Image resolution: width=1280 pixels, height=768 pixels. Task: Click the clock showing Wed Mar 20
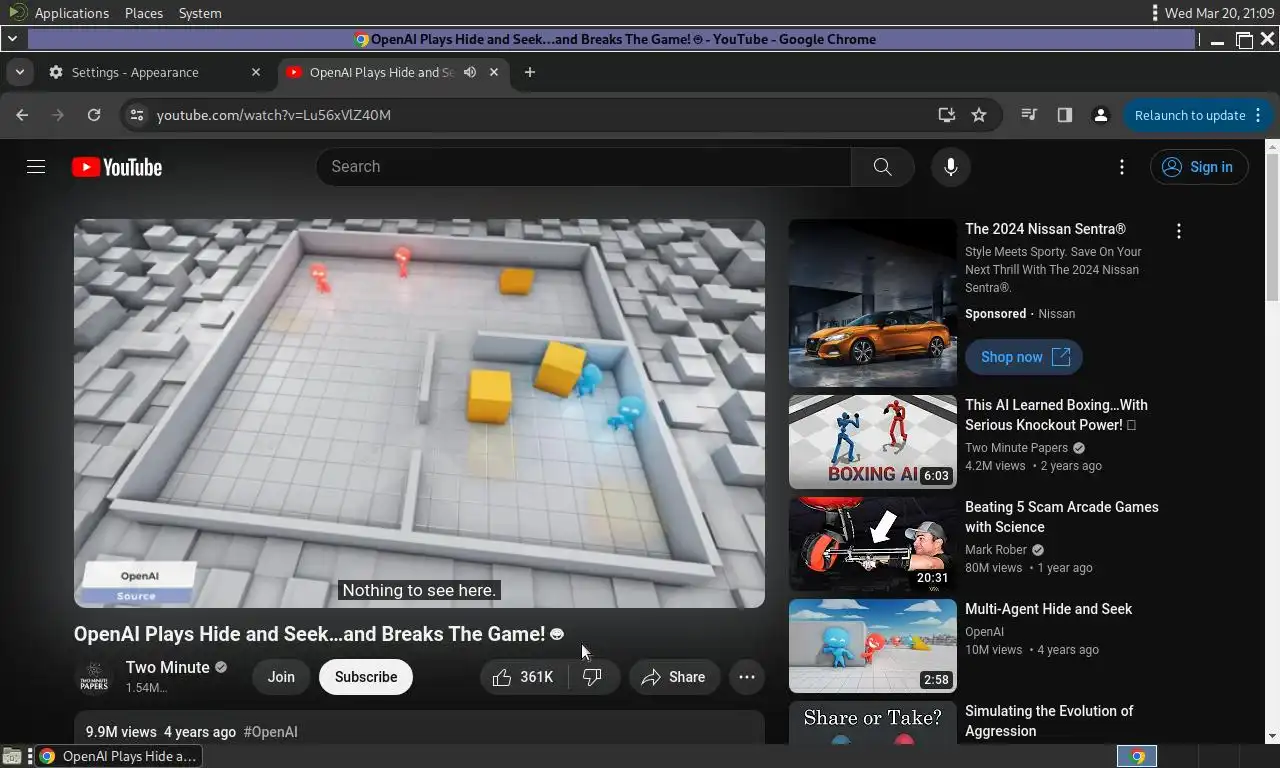(x=1219, y=13)
